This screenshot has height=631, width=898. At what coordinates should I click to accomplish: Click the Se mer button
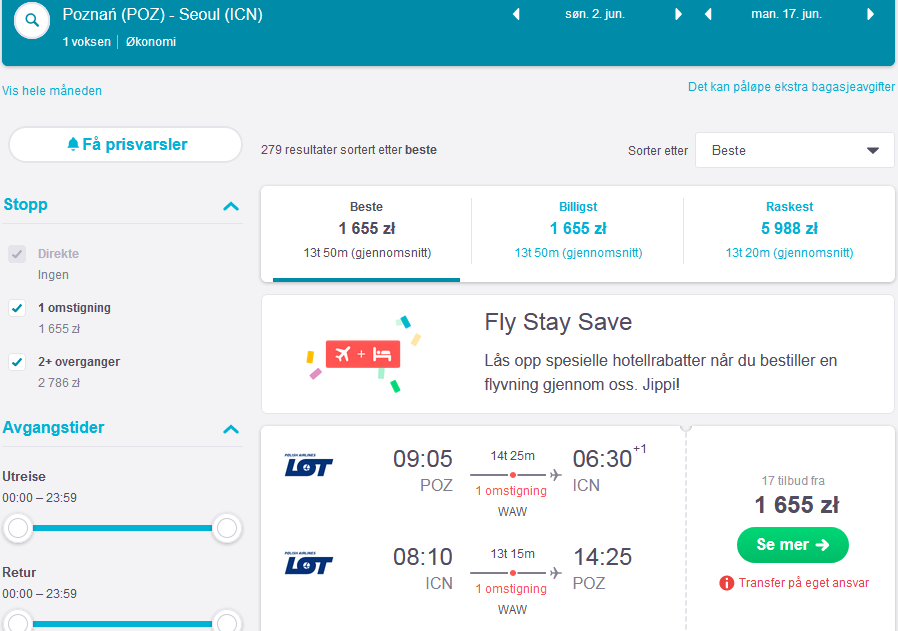click(793, 545)
